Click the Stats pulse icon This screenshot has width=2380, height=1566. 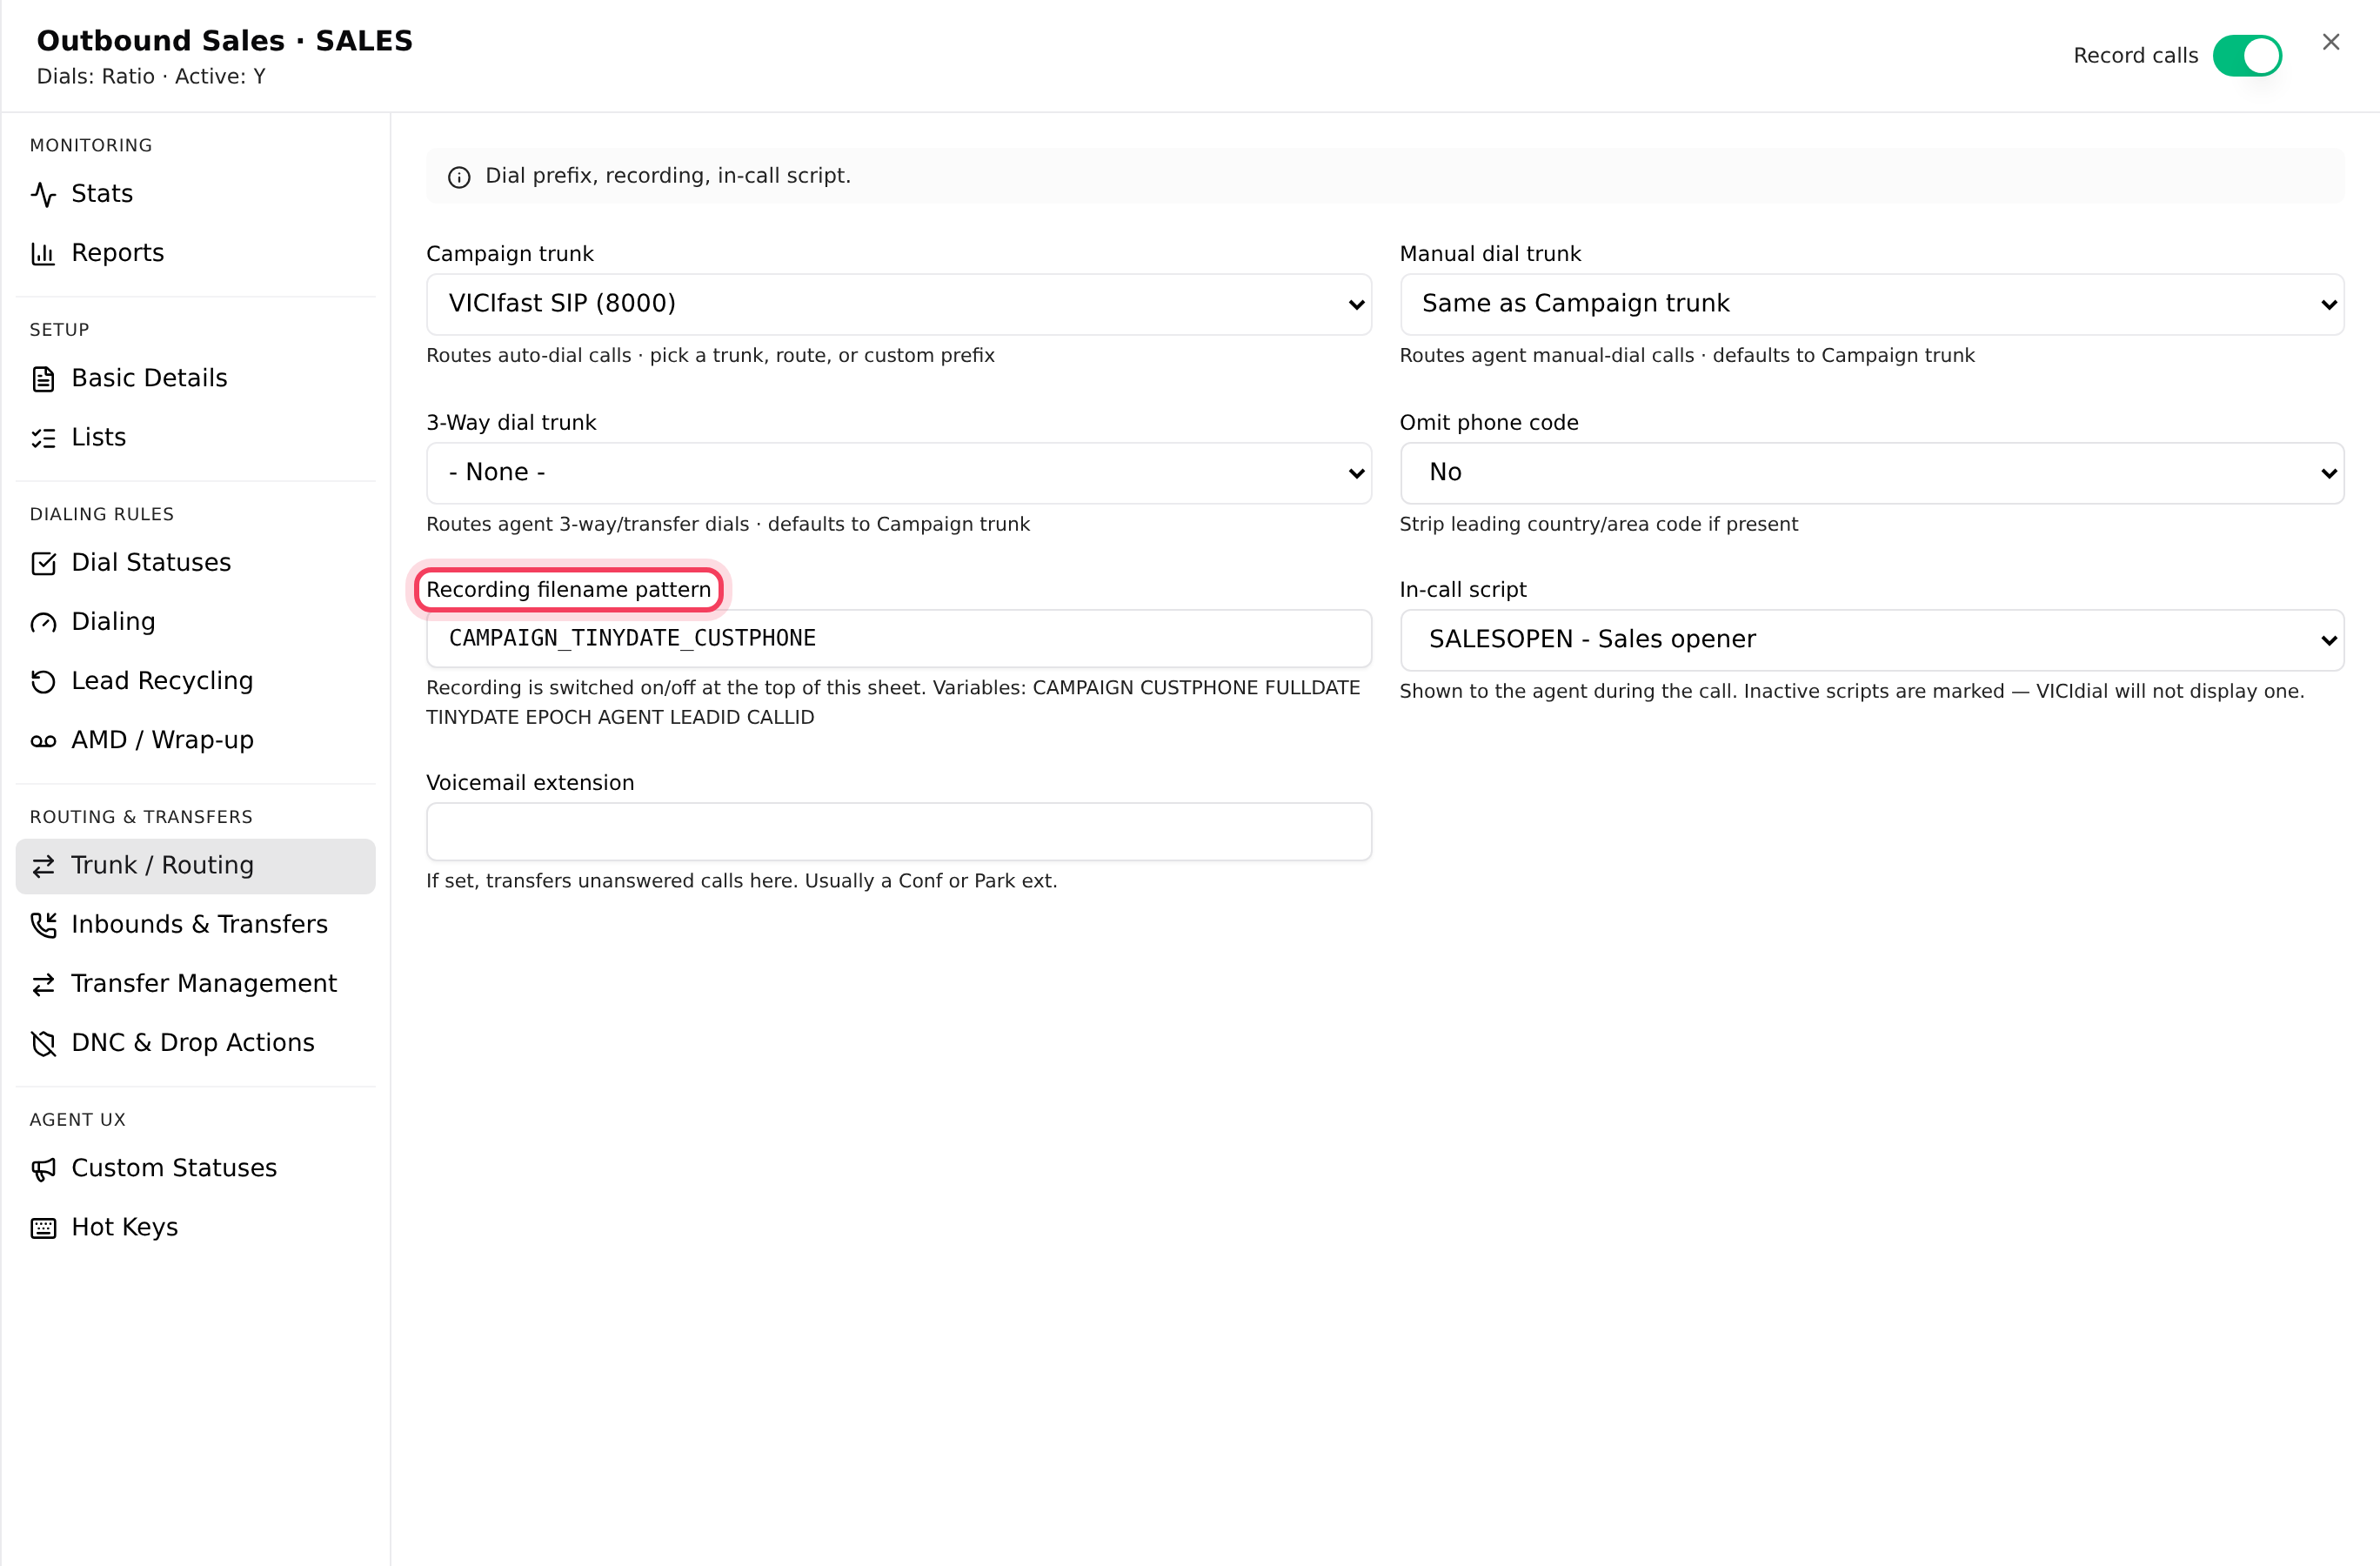coord(43,194)
